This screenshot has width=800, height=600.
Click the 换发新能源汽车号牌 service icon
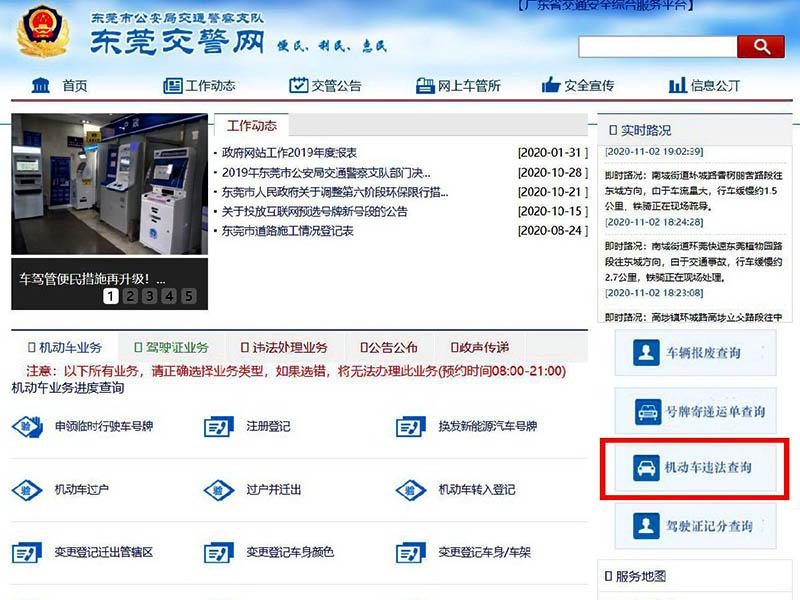(410, 427)
